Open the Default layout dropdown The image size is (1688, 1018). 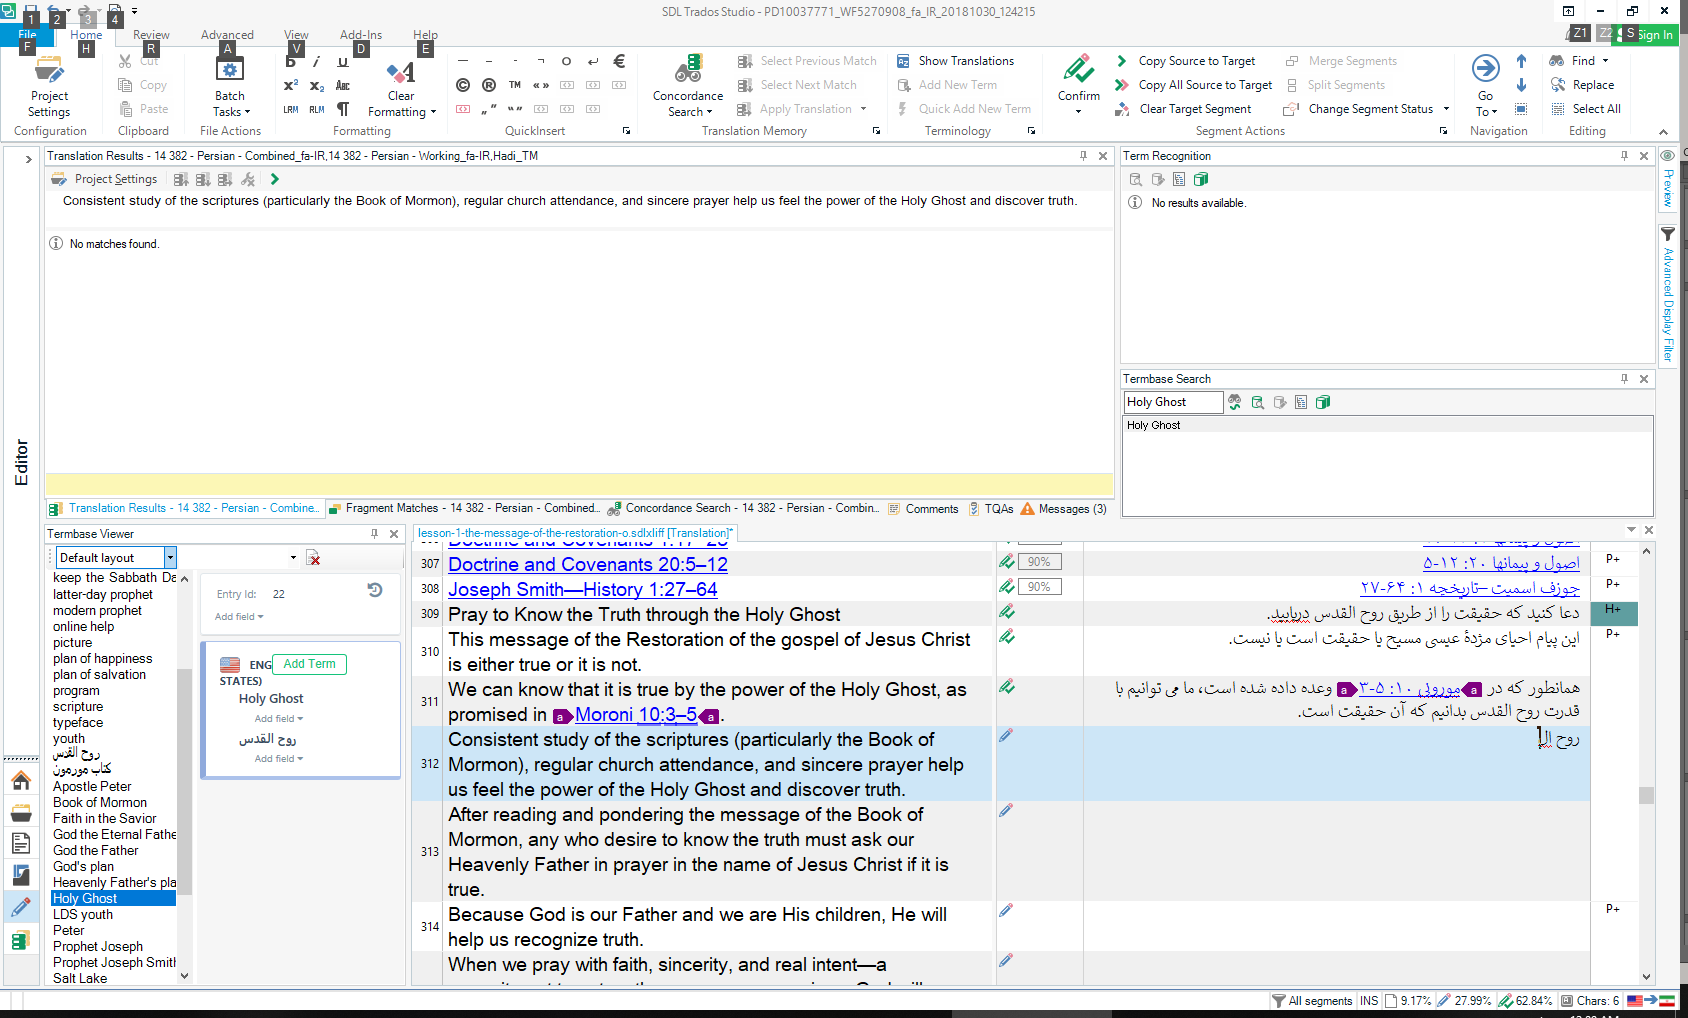[170, 558]
